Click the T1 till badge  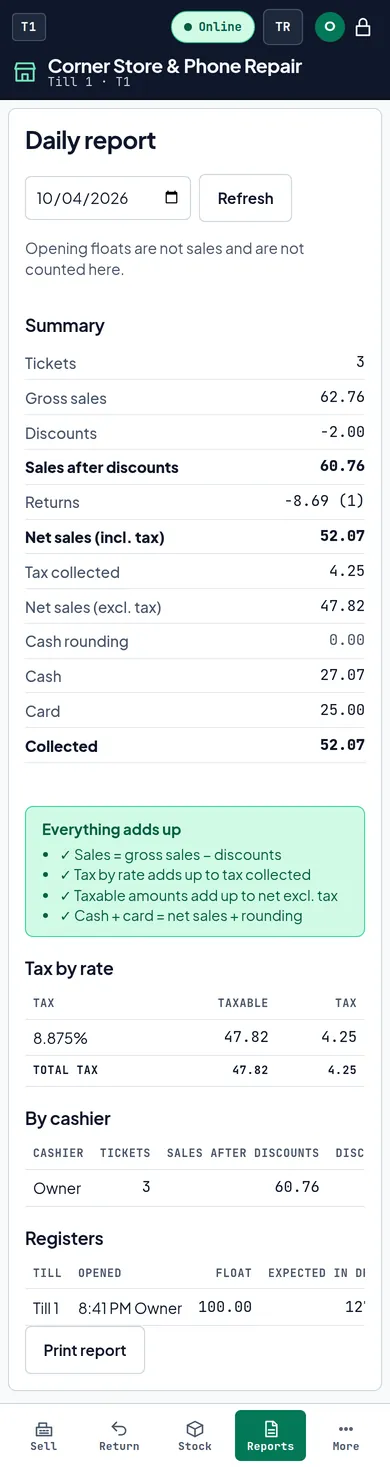pos(29,27)
